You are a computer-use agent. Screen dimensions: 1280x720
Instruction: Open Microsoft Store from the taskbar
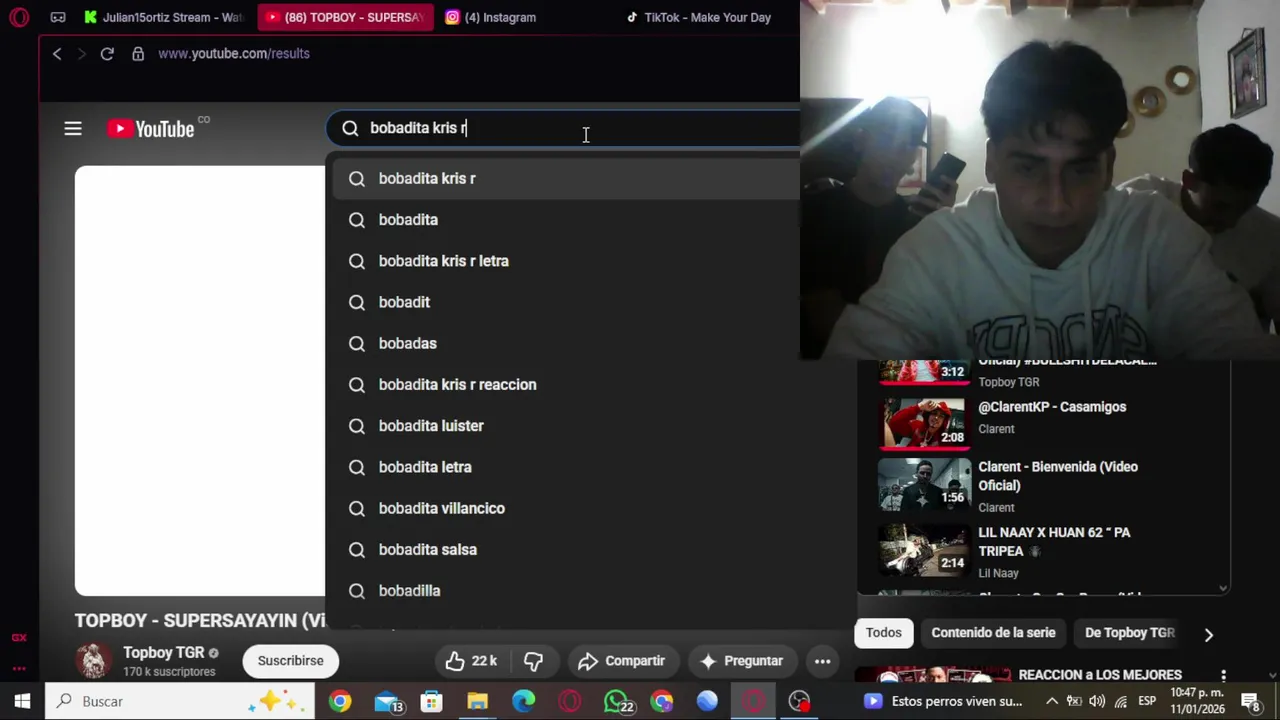click(431, 701)
